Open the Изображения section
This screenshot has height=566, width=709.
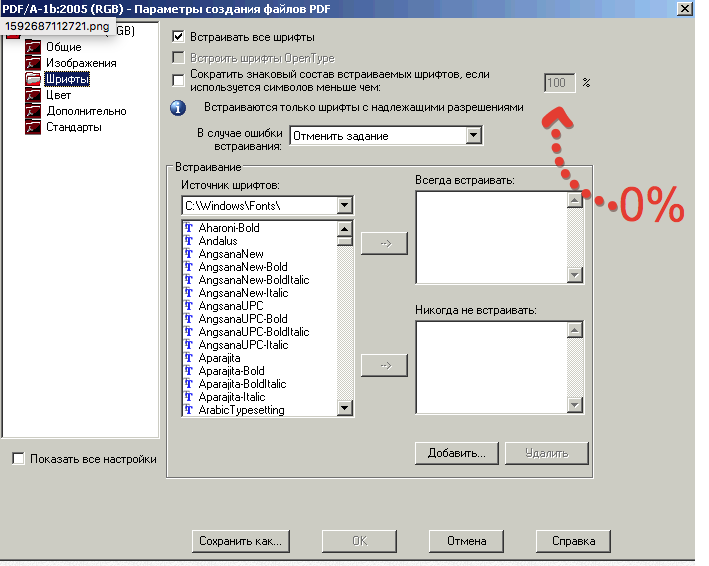pos(81,63)
